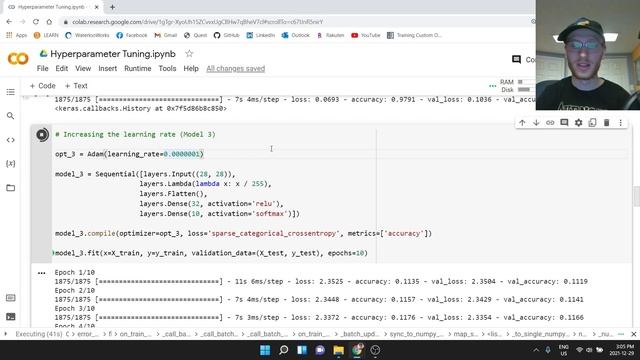Close the Hyperparameter Tuning browser tab
Screen dimensions: 640x360
tap(97, 7)
